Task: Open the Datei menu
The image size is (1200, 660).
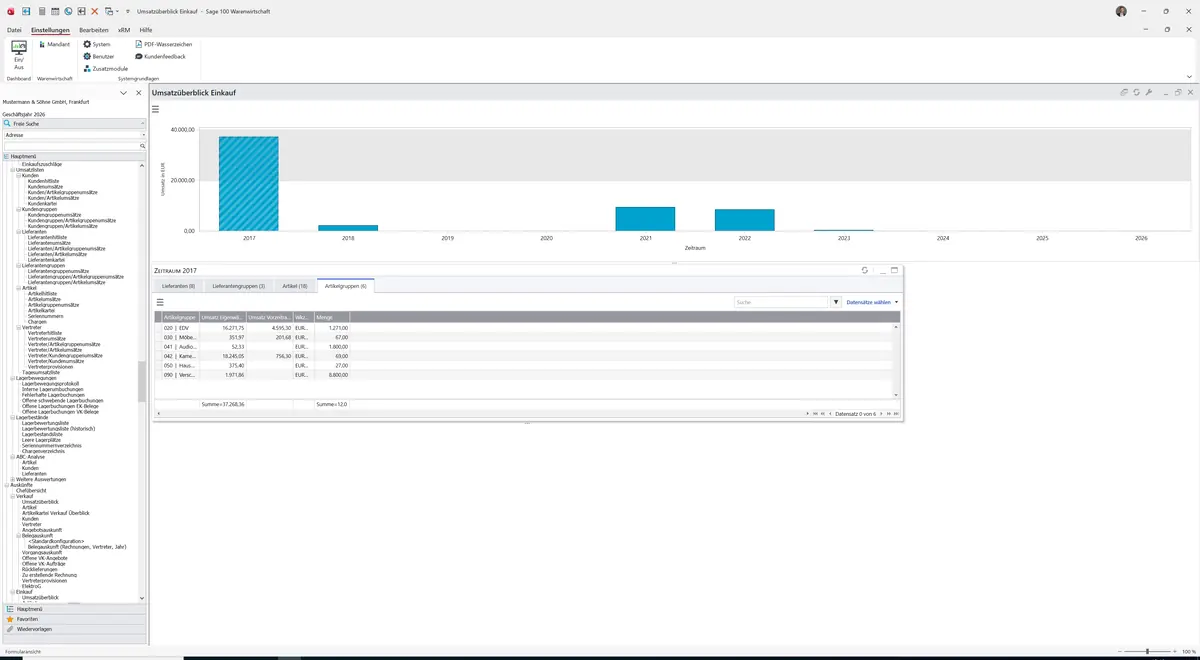Action: click(14, 30)
